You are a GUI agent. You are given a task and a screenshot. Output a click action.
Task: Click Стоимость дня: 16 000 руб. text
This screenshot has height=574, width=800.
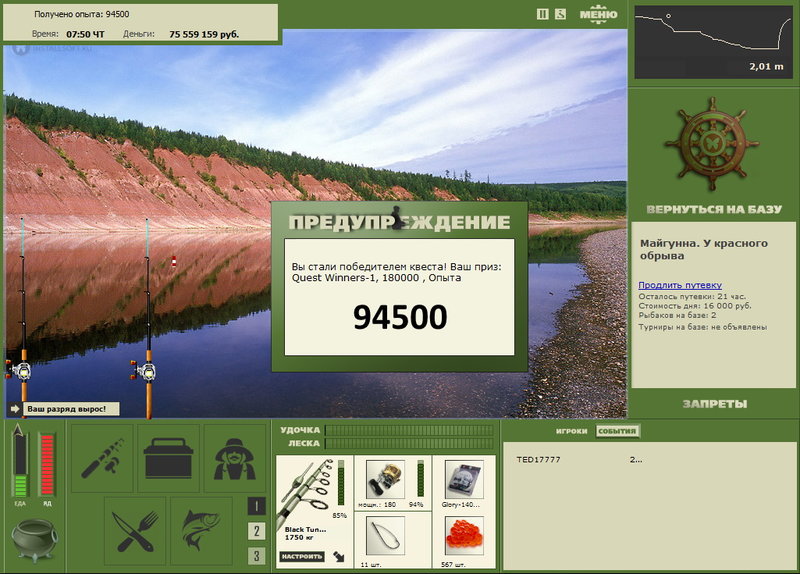tap(695, 306)
